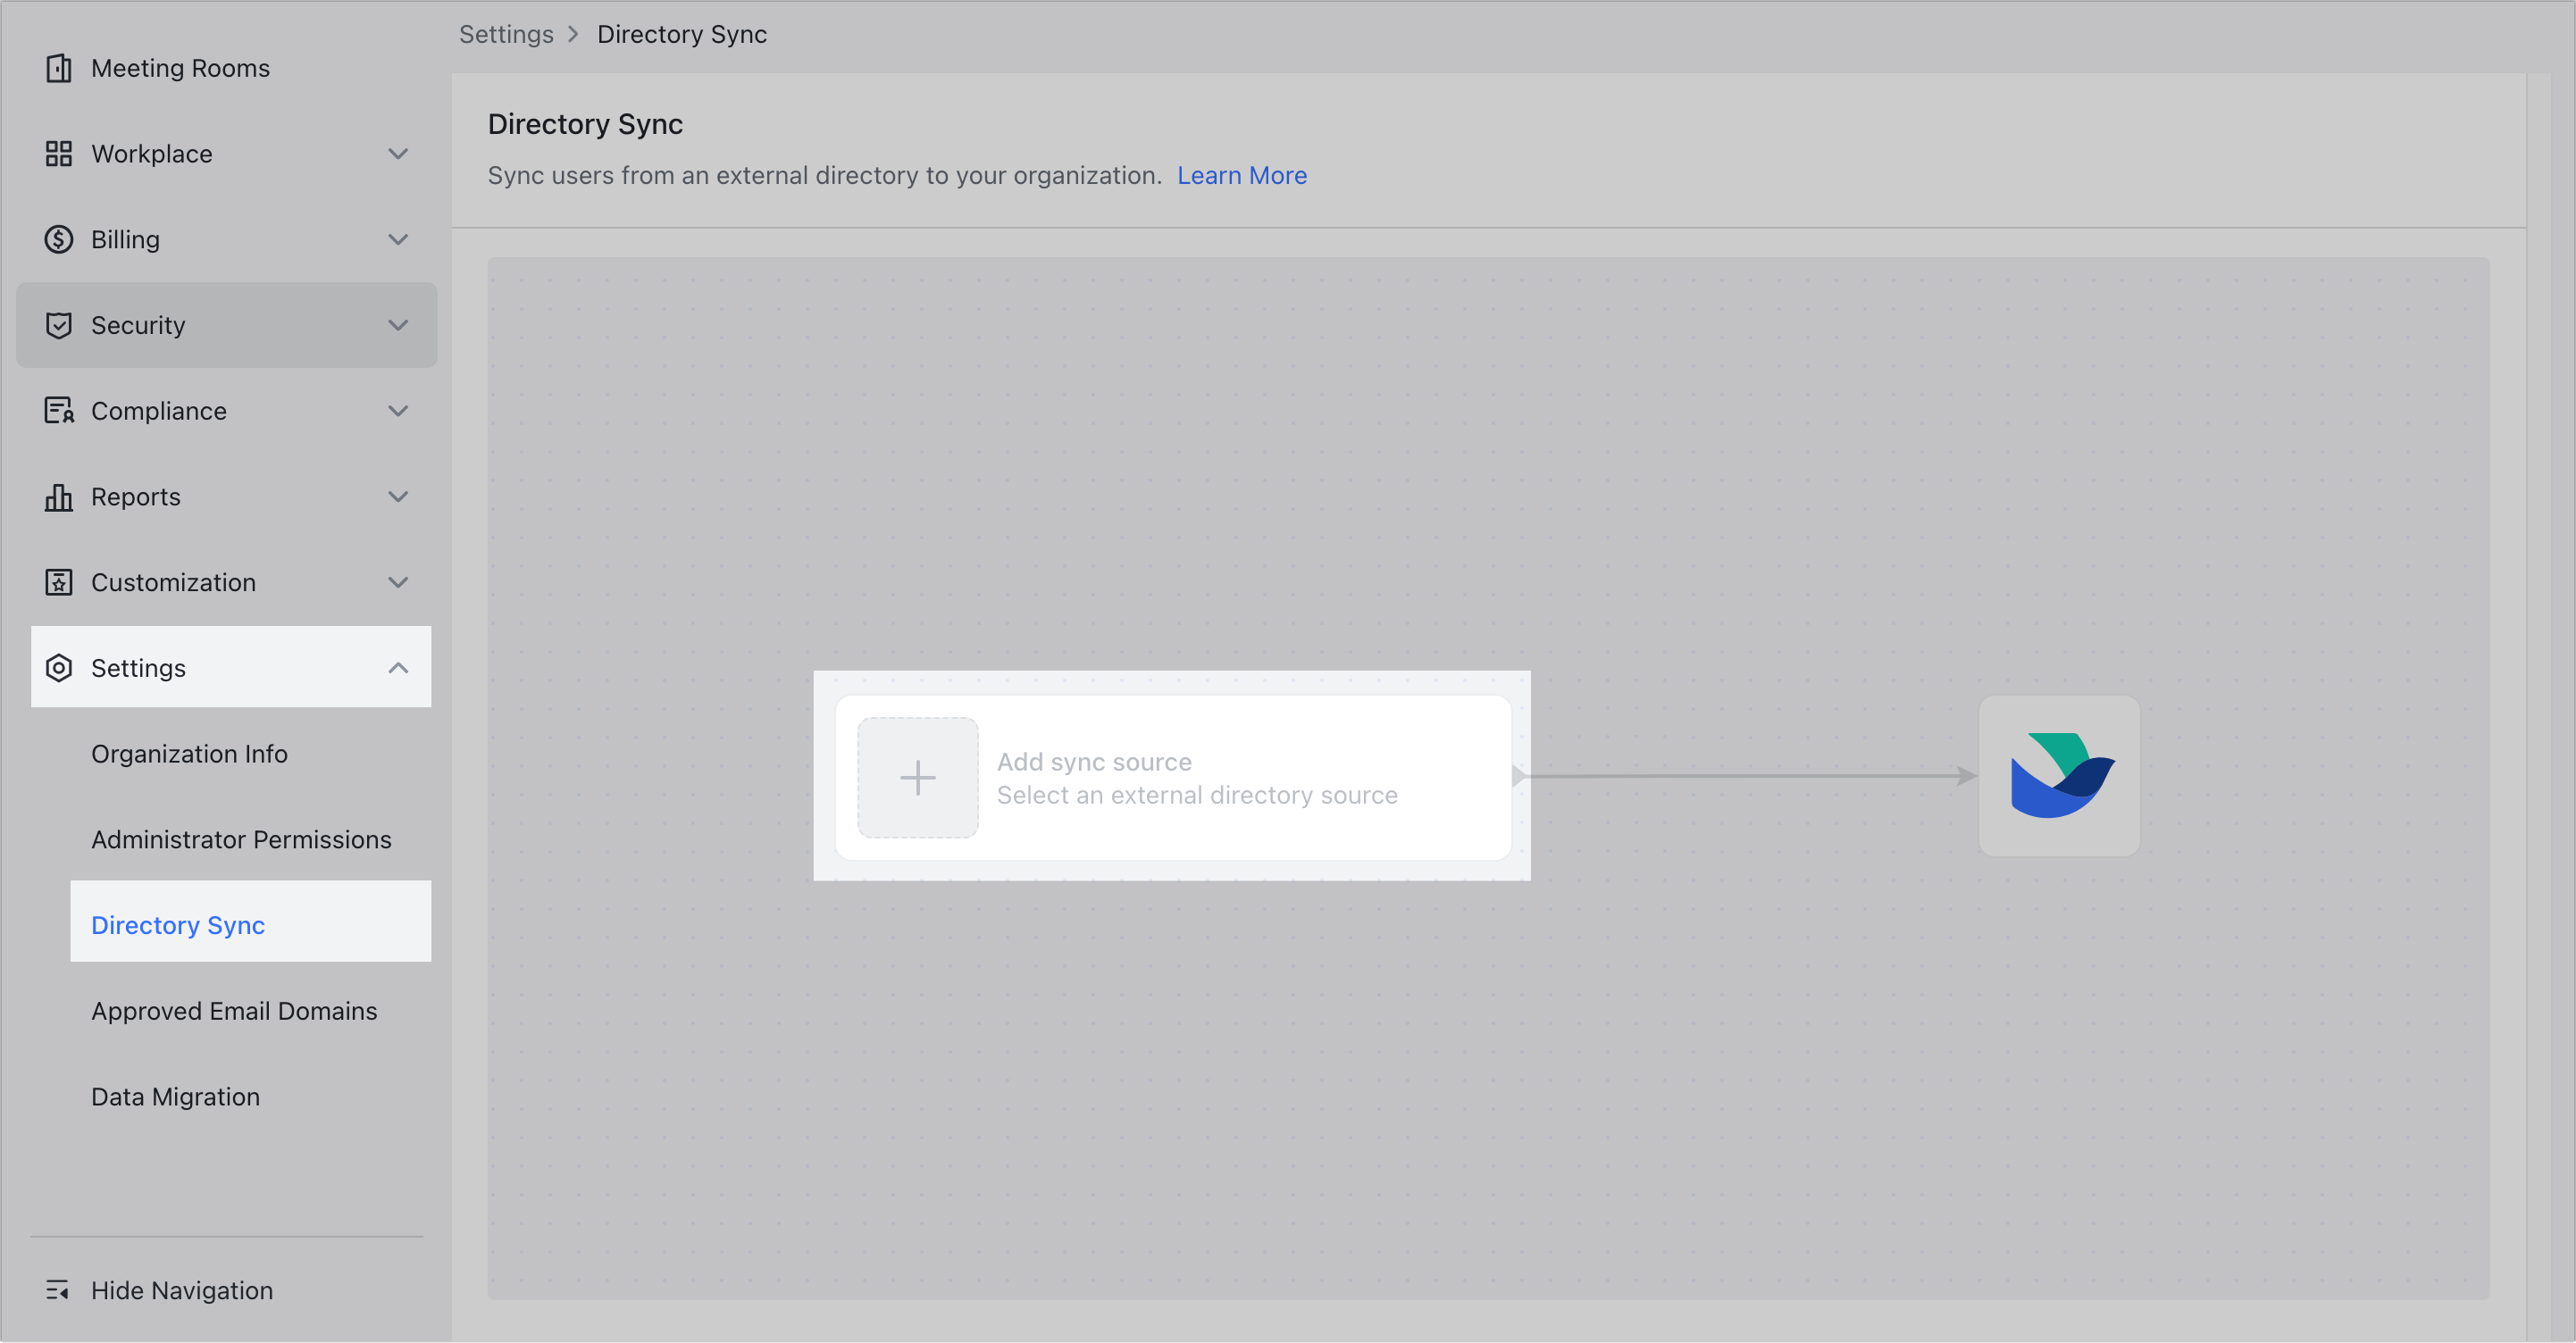Open the Learn More link
The width and height of the screenshot is (2576, 1343).
(1242, 175)
